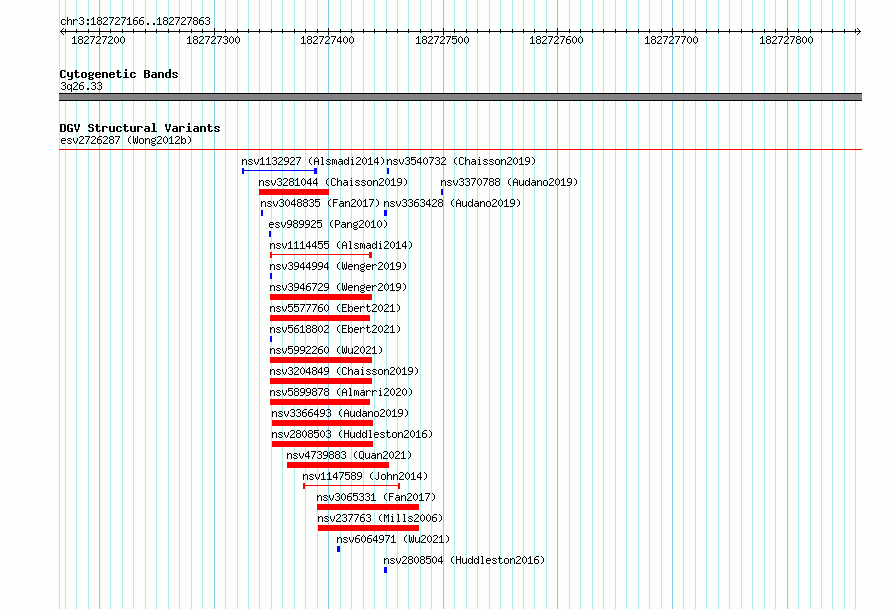Open nsv5899878 (Almarri2020) label
This screenshot has width=890, height=609.
(341, 392)
